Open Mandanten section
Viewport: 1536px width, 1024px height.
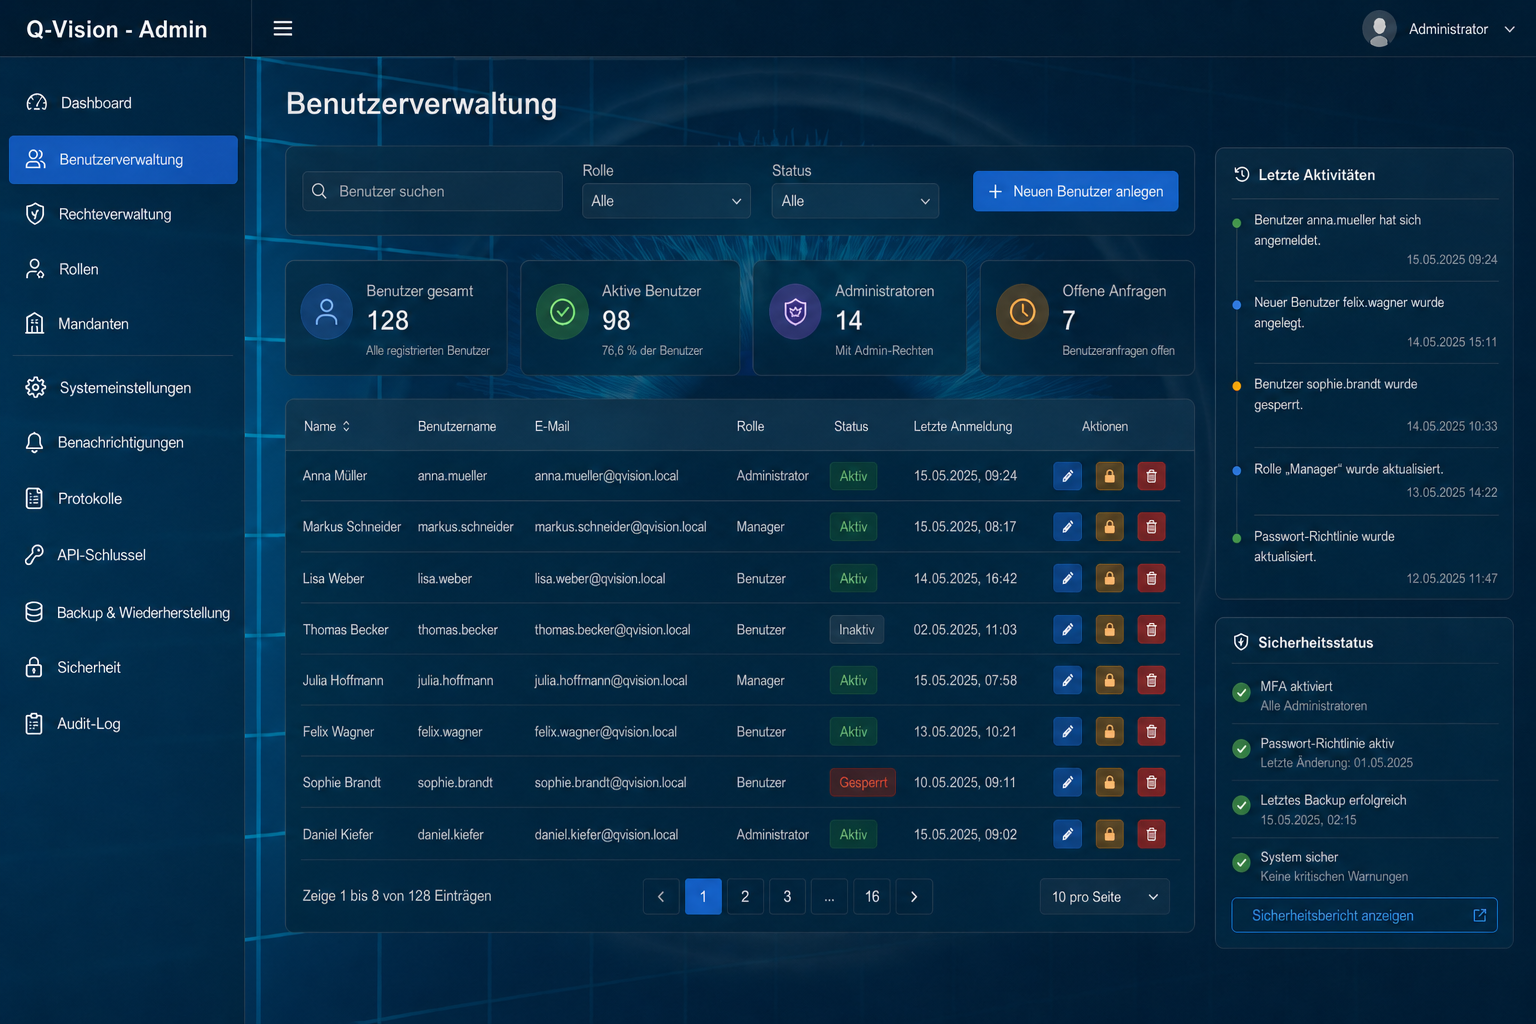click(123, 324)
